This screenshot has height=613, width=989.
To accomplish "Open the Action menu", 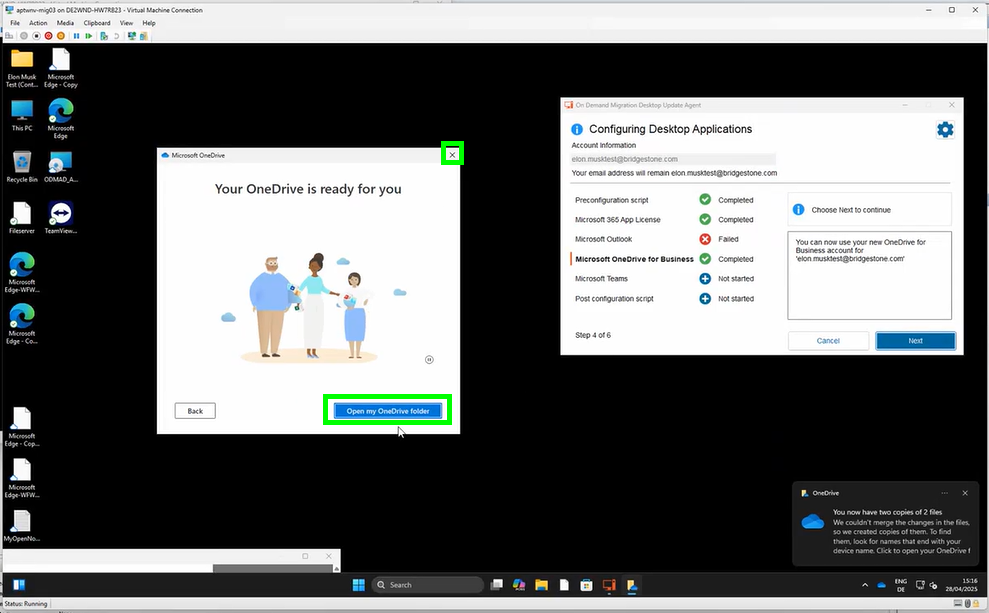I will (x=38, y=23).
